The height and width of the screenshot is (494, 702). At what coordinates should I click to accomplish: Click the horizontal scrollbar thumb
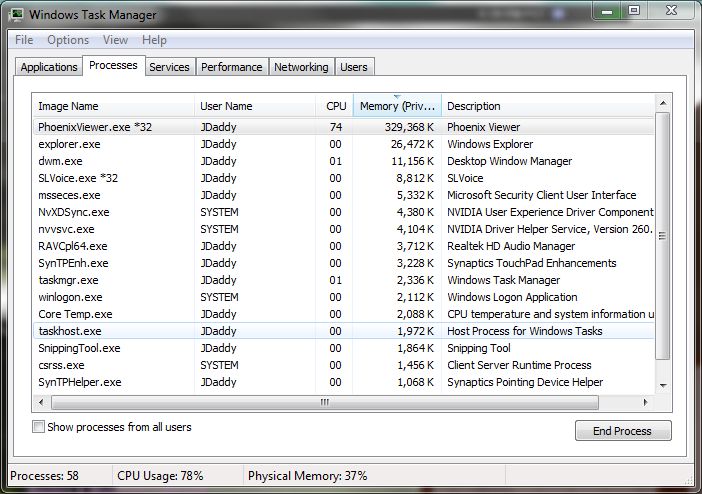[325, 402]
